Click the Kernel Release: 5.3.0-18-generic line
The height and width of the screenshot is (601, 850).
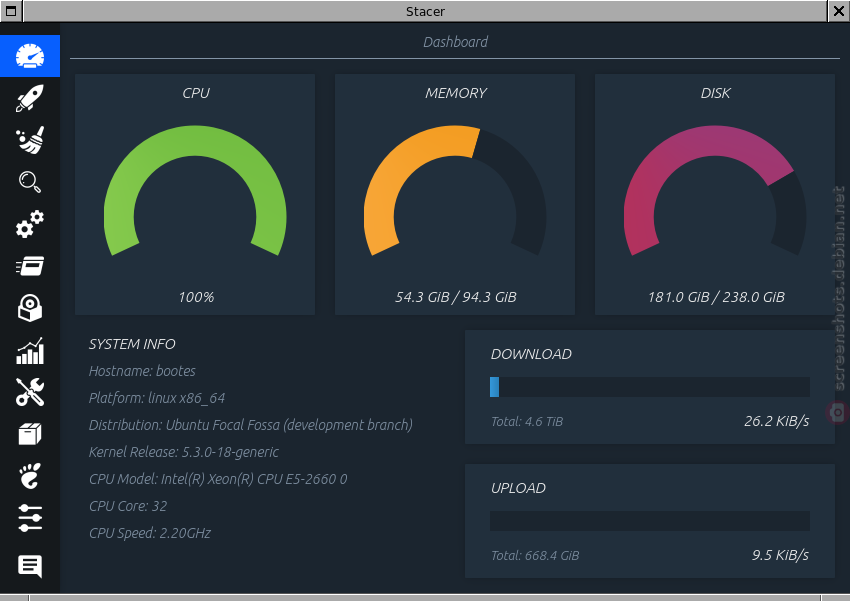184,453
